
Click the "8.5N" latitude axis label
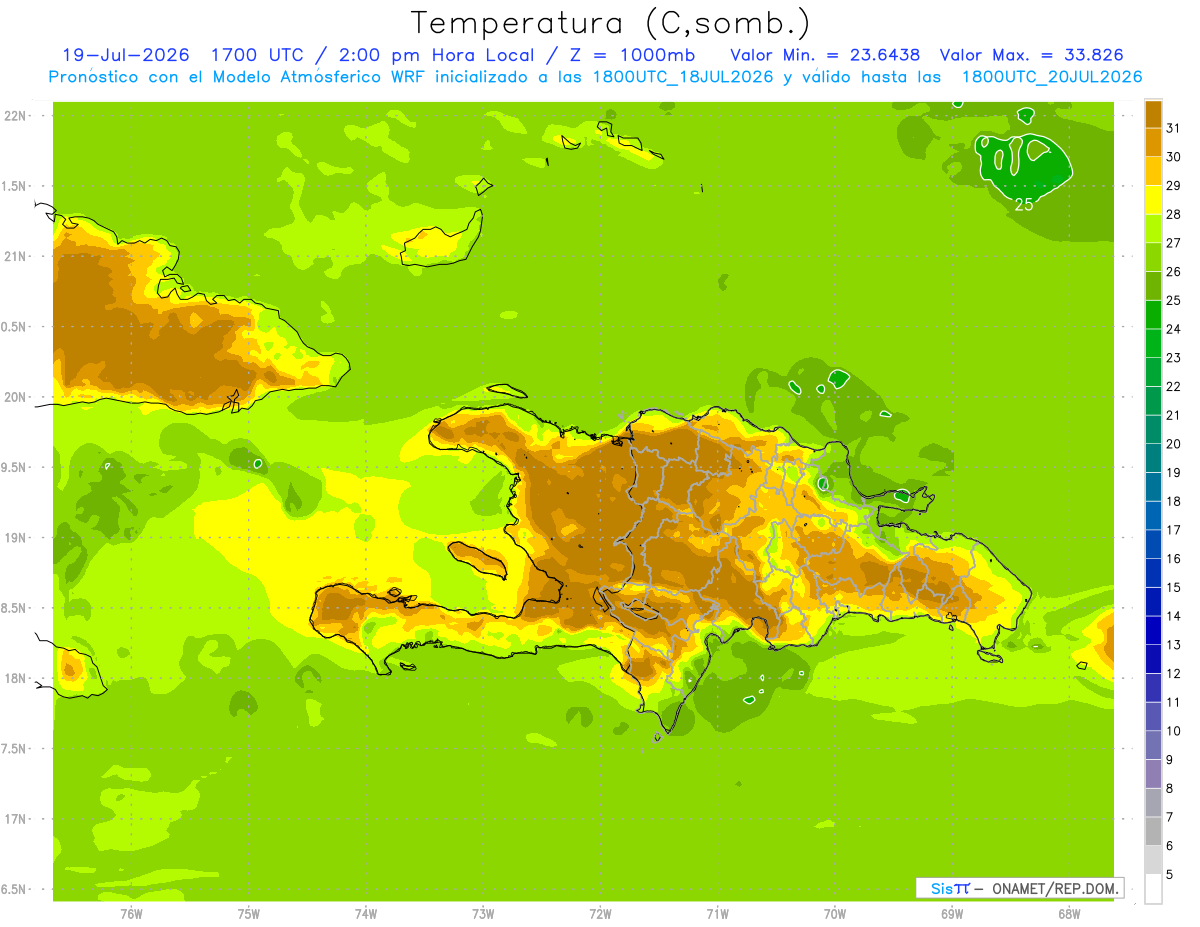tap(15, 608)
